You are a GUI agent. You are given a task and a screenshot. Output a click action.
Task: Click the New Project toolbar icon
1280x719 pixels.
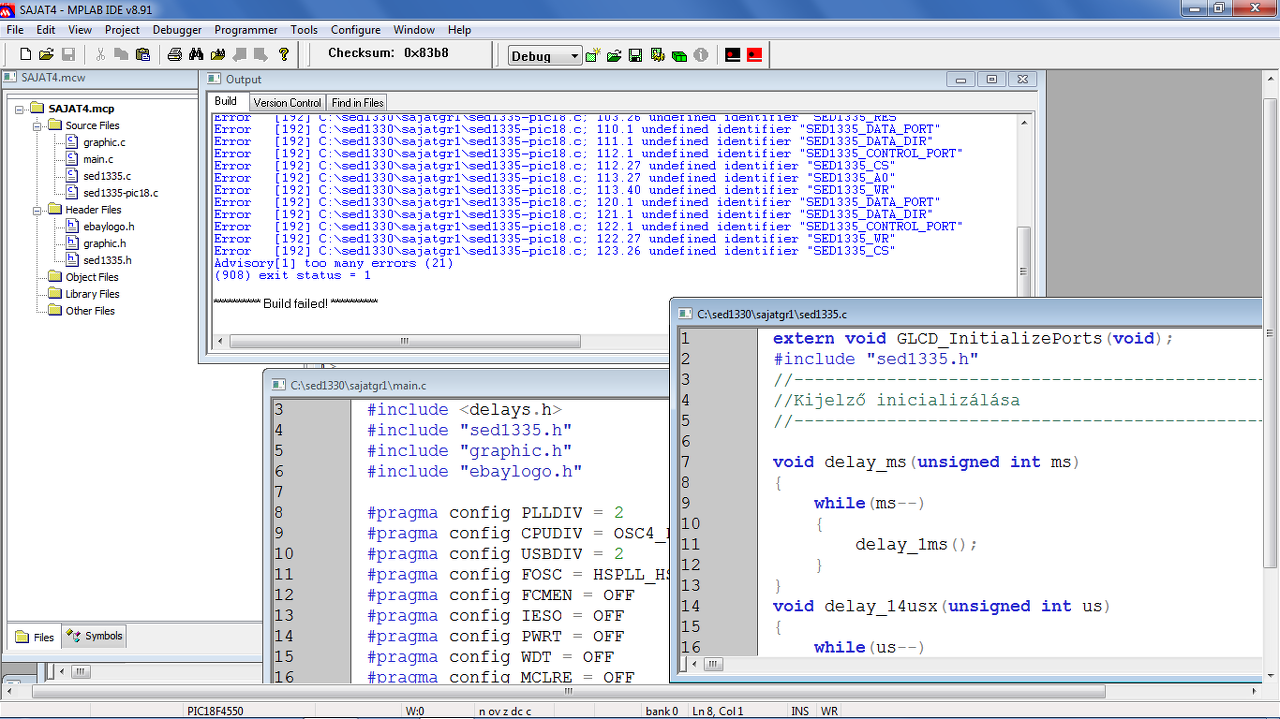pos(593,55)
